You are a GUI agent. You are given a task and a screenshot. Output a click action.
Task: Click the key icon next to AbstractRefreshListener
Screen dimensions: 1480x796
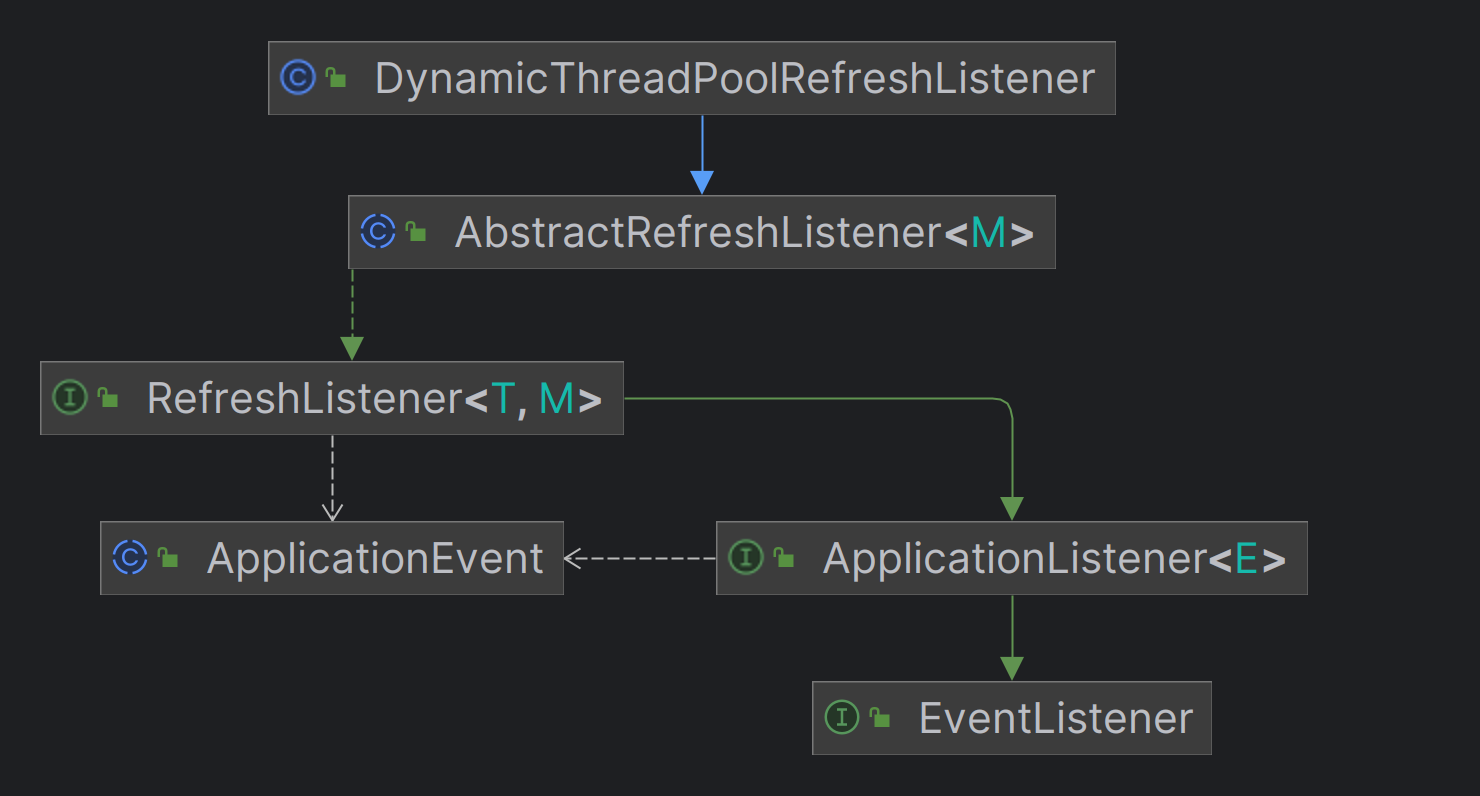coord(415,232)
